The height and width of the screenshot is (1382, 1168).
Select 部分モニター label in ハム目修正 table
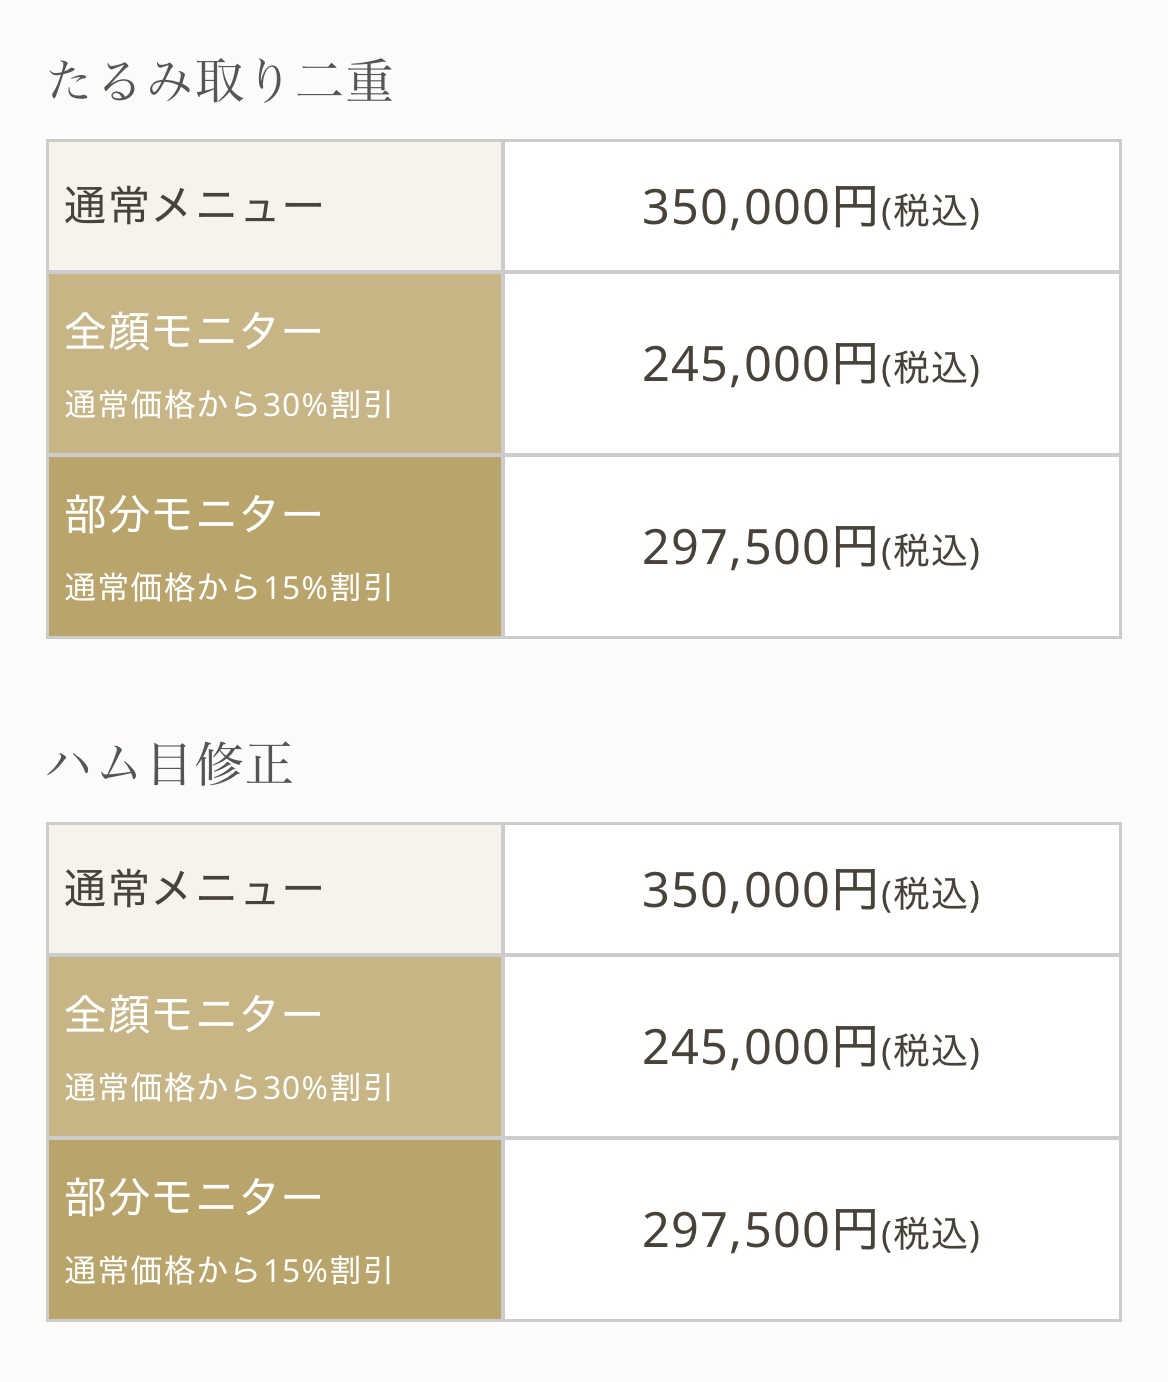[x=193, y=1197]
